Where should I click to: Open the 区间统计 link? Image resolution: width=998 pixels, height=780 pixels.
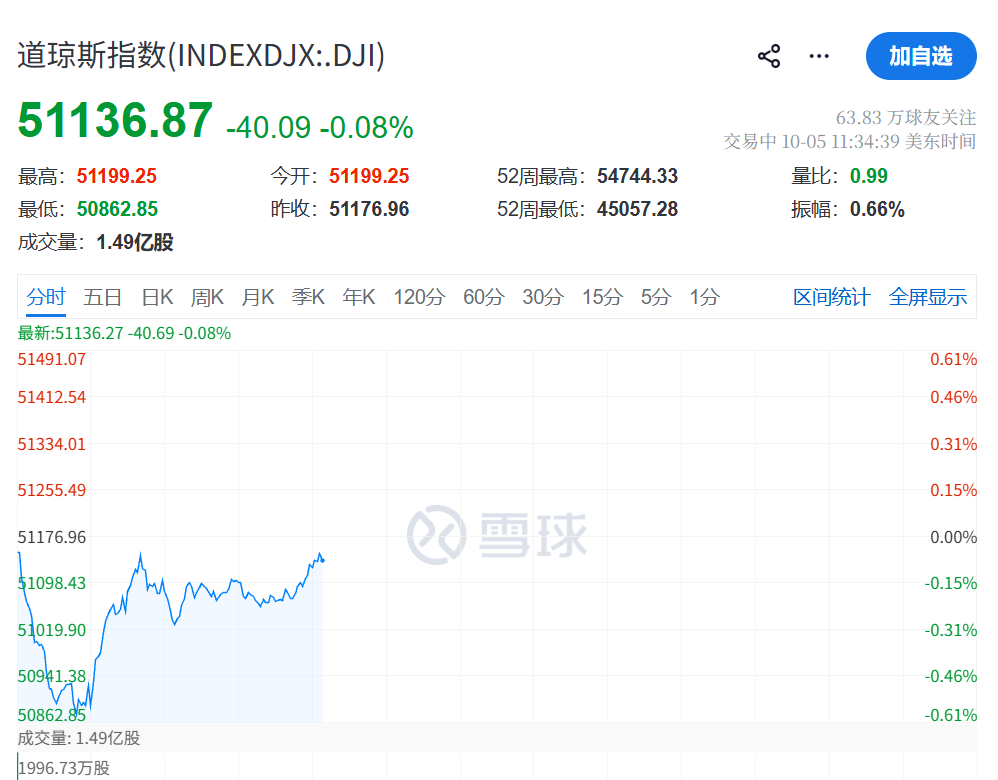[832, 297]
